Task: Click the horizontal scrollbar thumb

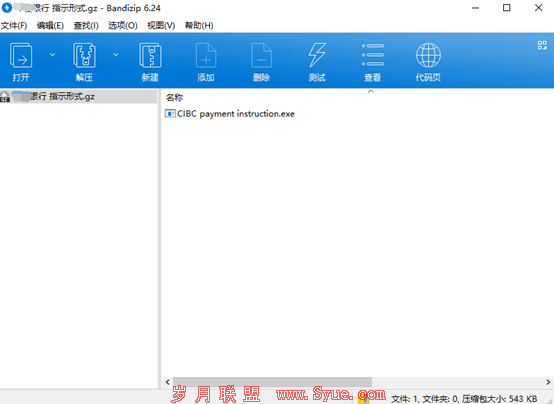Action: coord(272,382)
